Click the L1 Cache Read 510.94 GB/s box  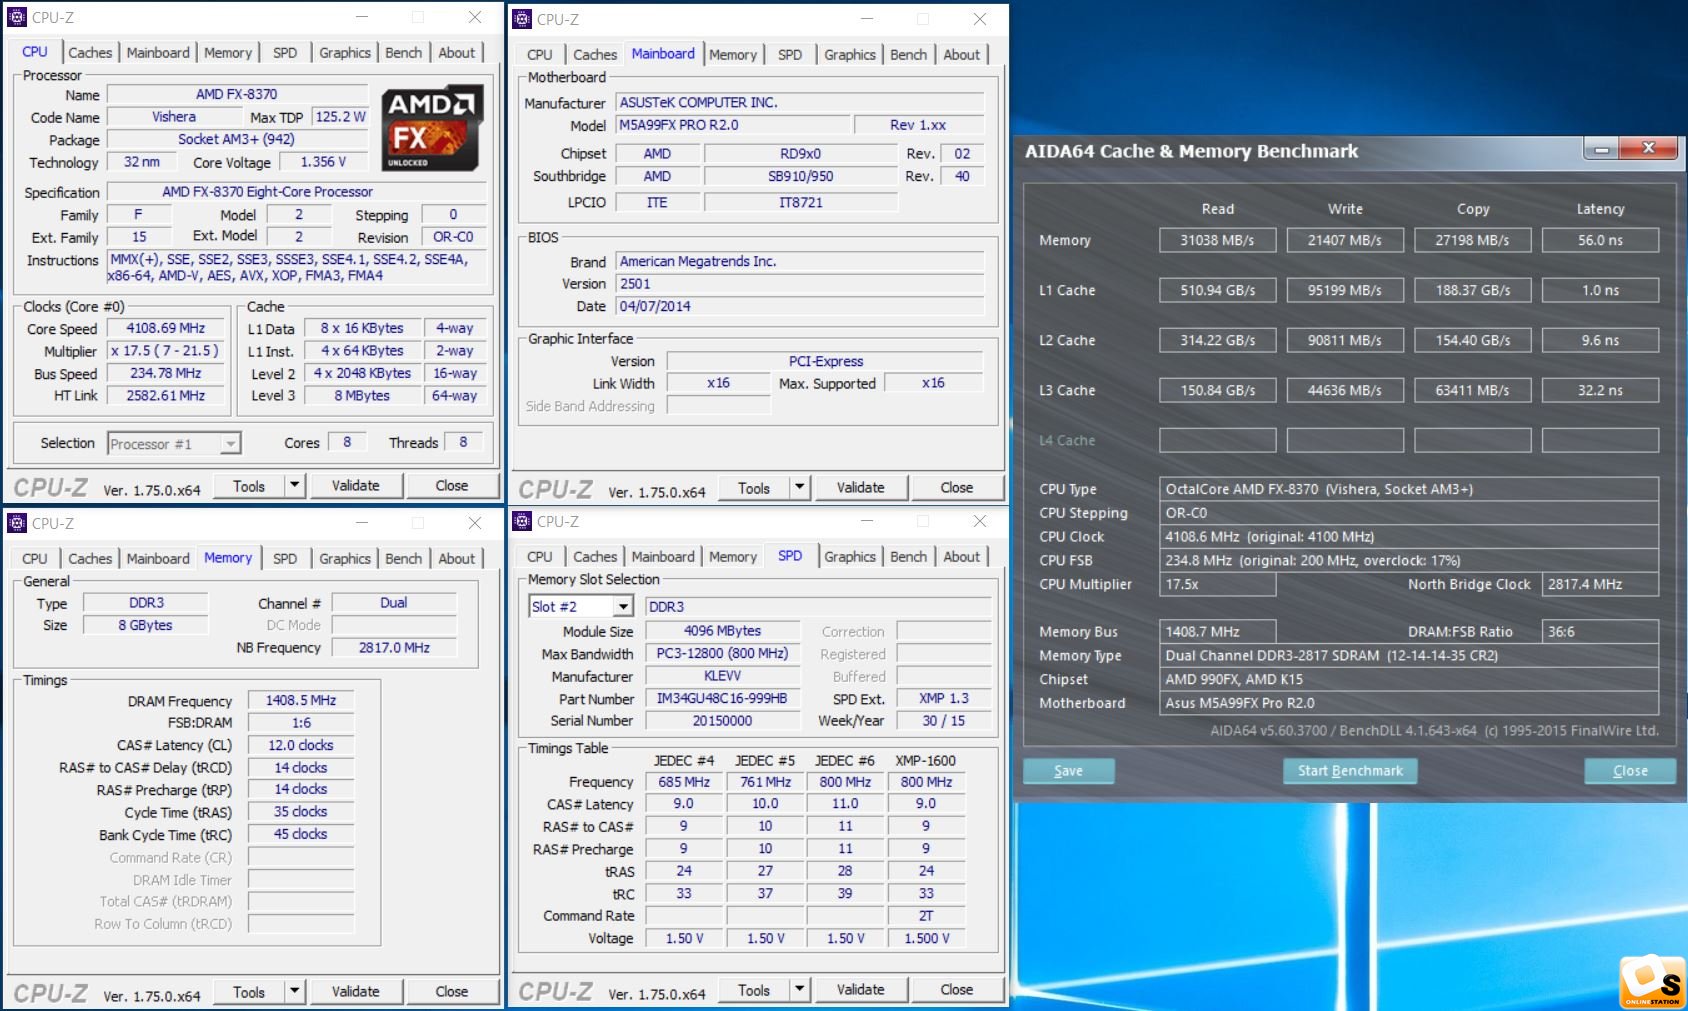click(x=1218, y=290)
